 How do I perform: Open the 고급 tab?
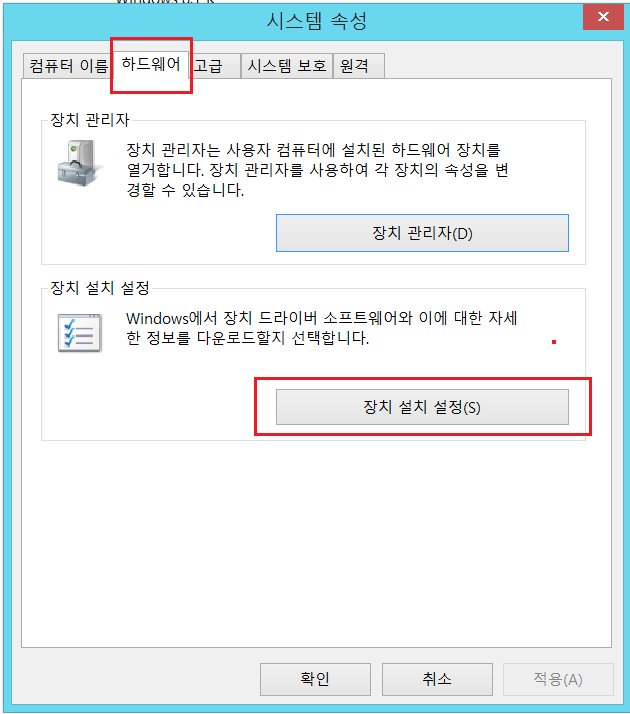(x=214, y=66)
